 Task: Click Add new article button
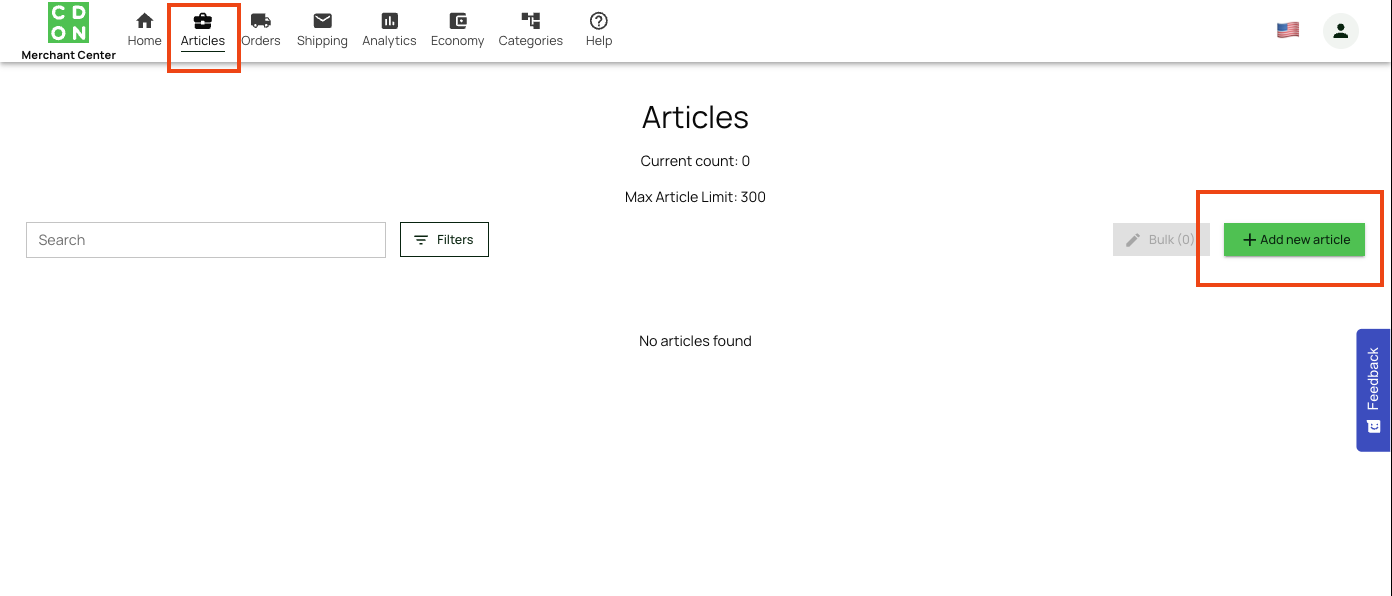1294,240
